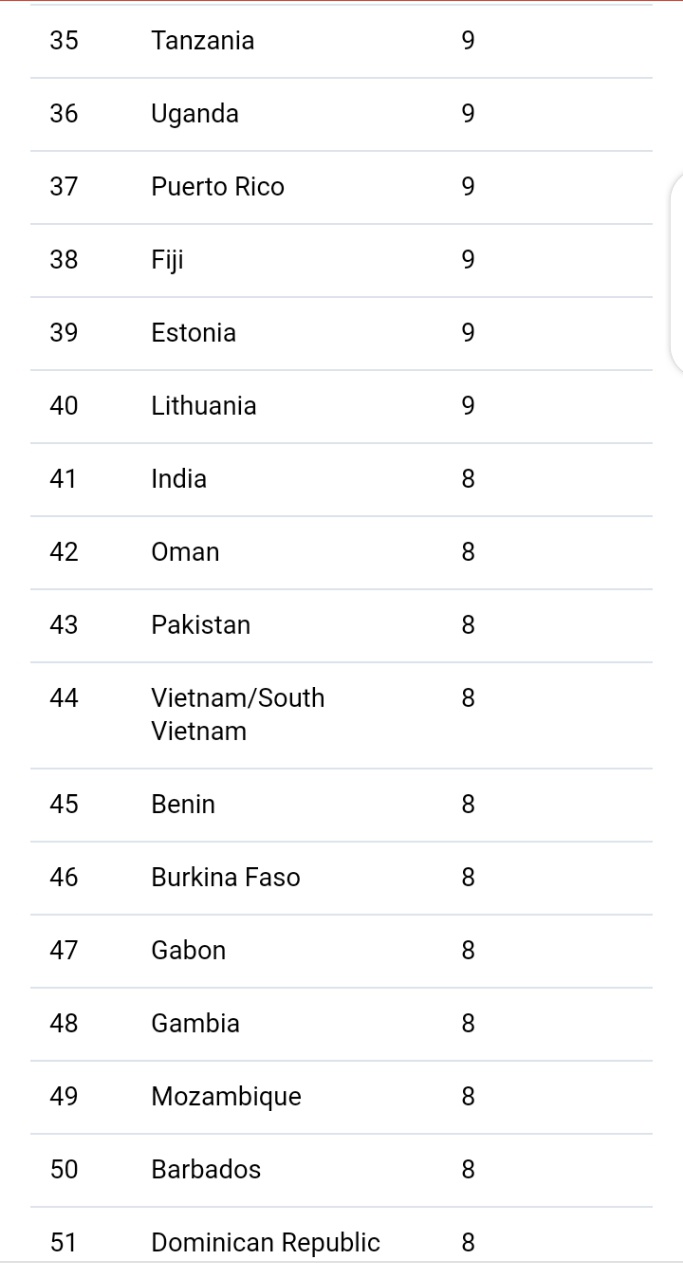Click the Pakistan entry
This screenshot has width=683, height=1263.
click(x=201, y=625)
